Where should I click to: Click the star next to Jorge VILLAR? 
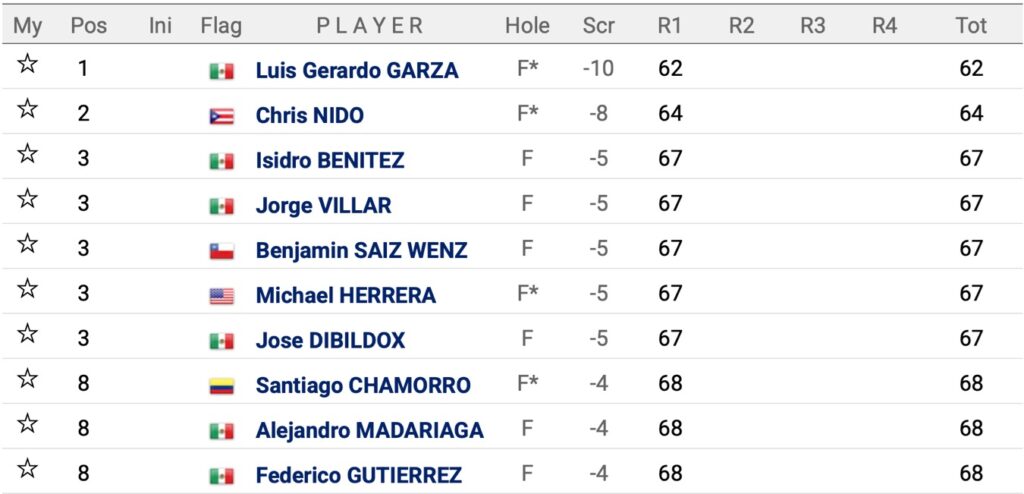(x=27, y=199)
